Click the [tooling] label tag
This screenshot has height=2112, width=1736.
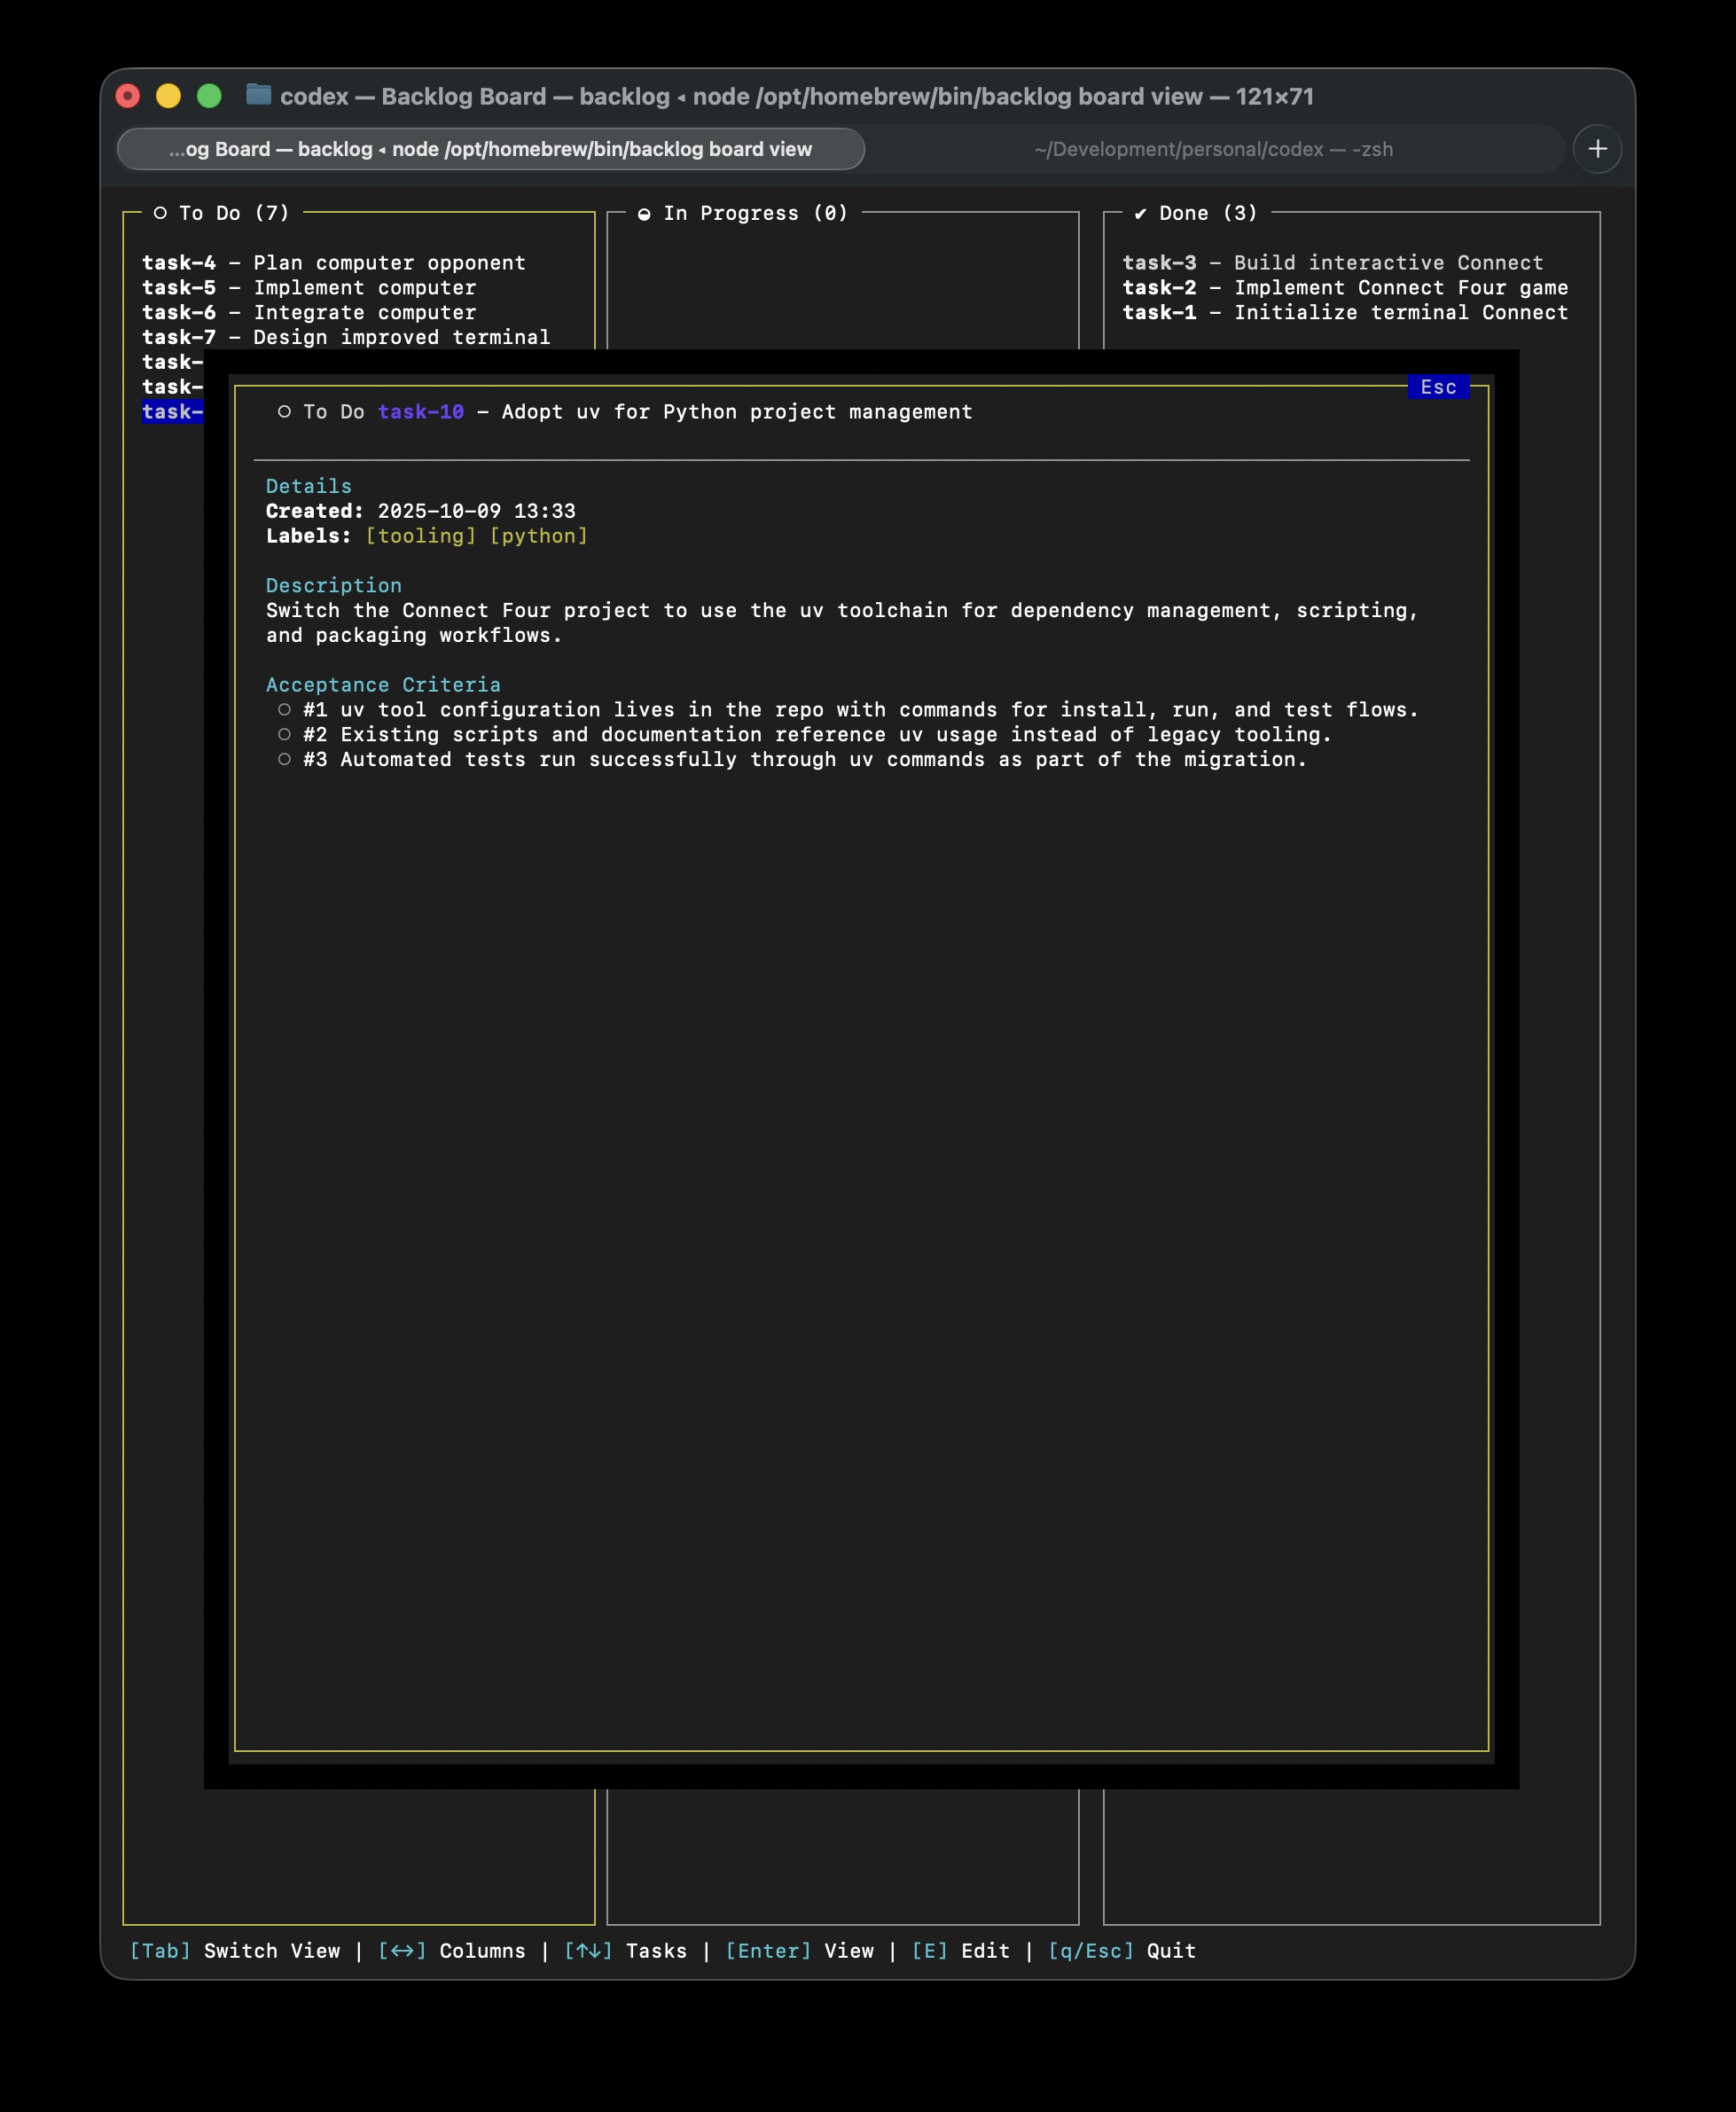click(420, 536)
